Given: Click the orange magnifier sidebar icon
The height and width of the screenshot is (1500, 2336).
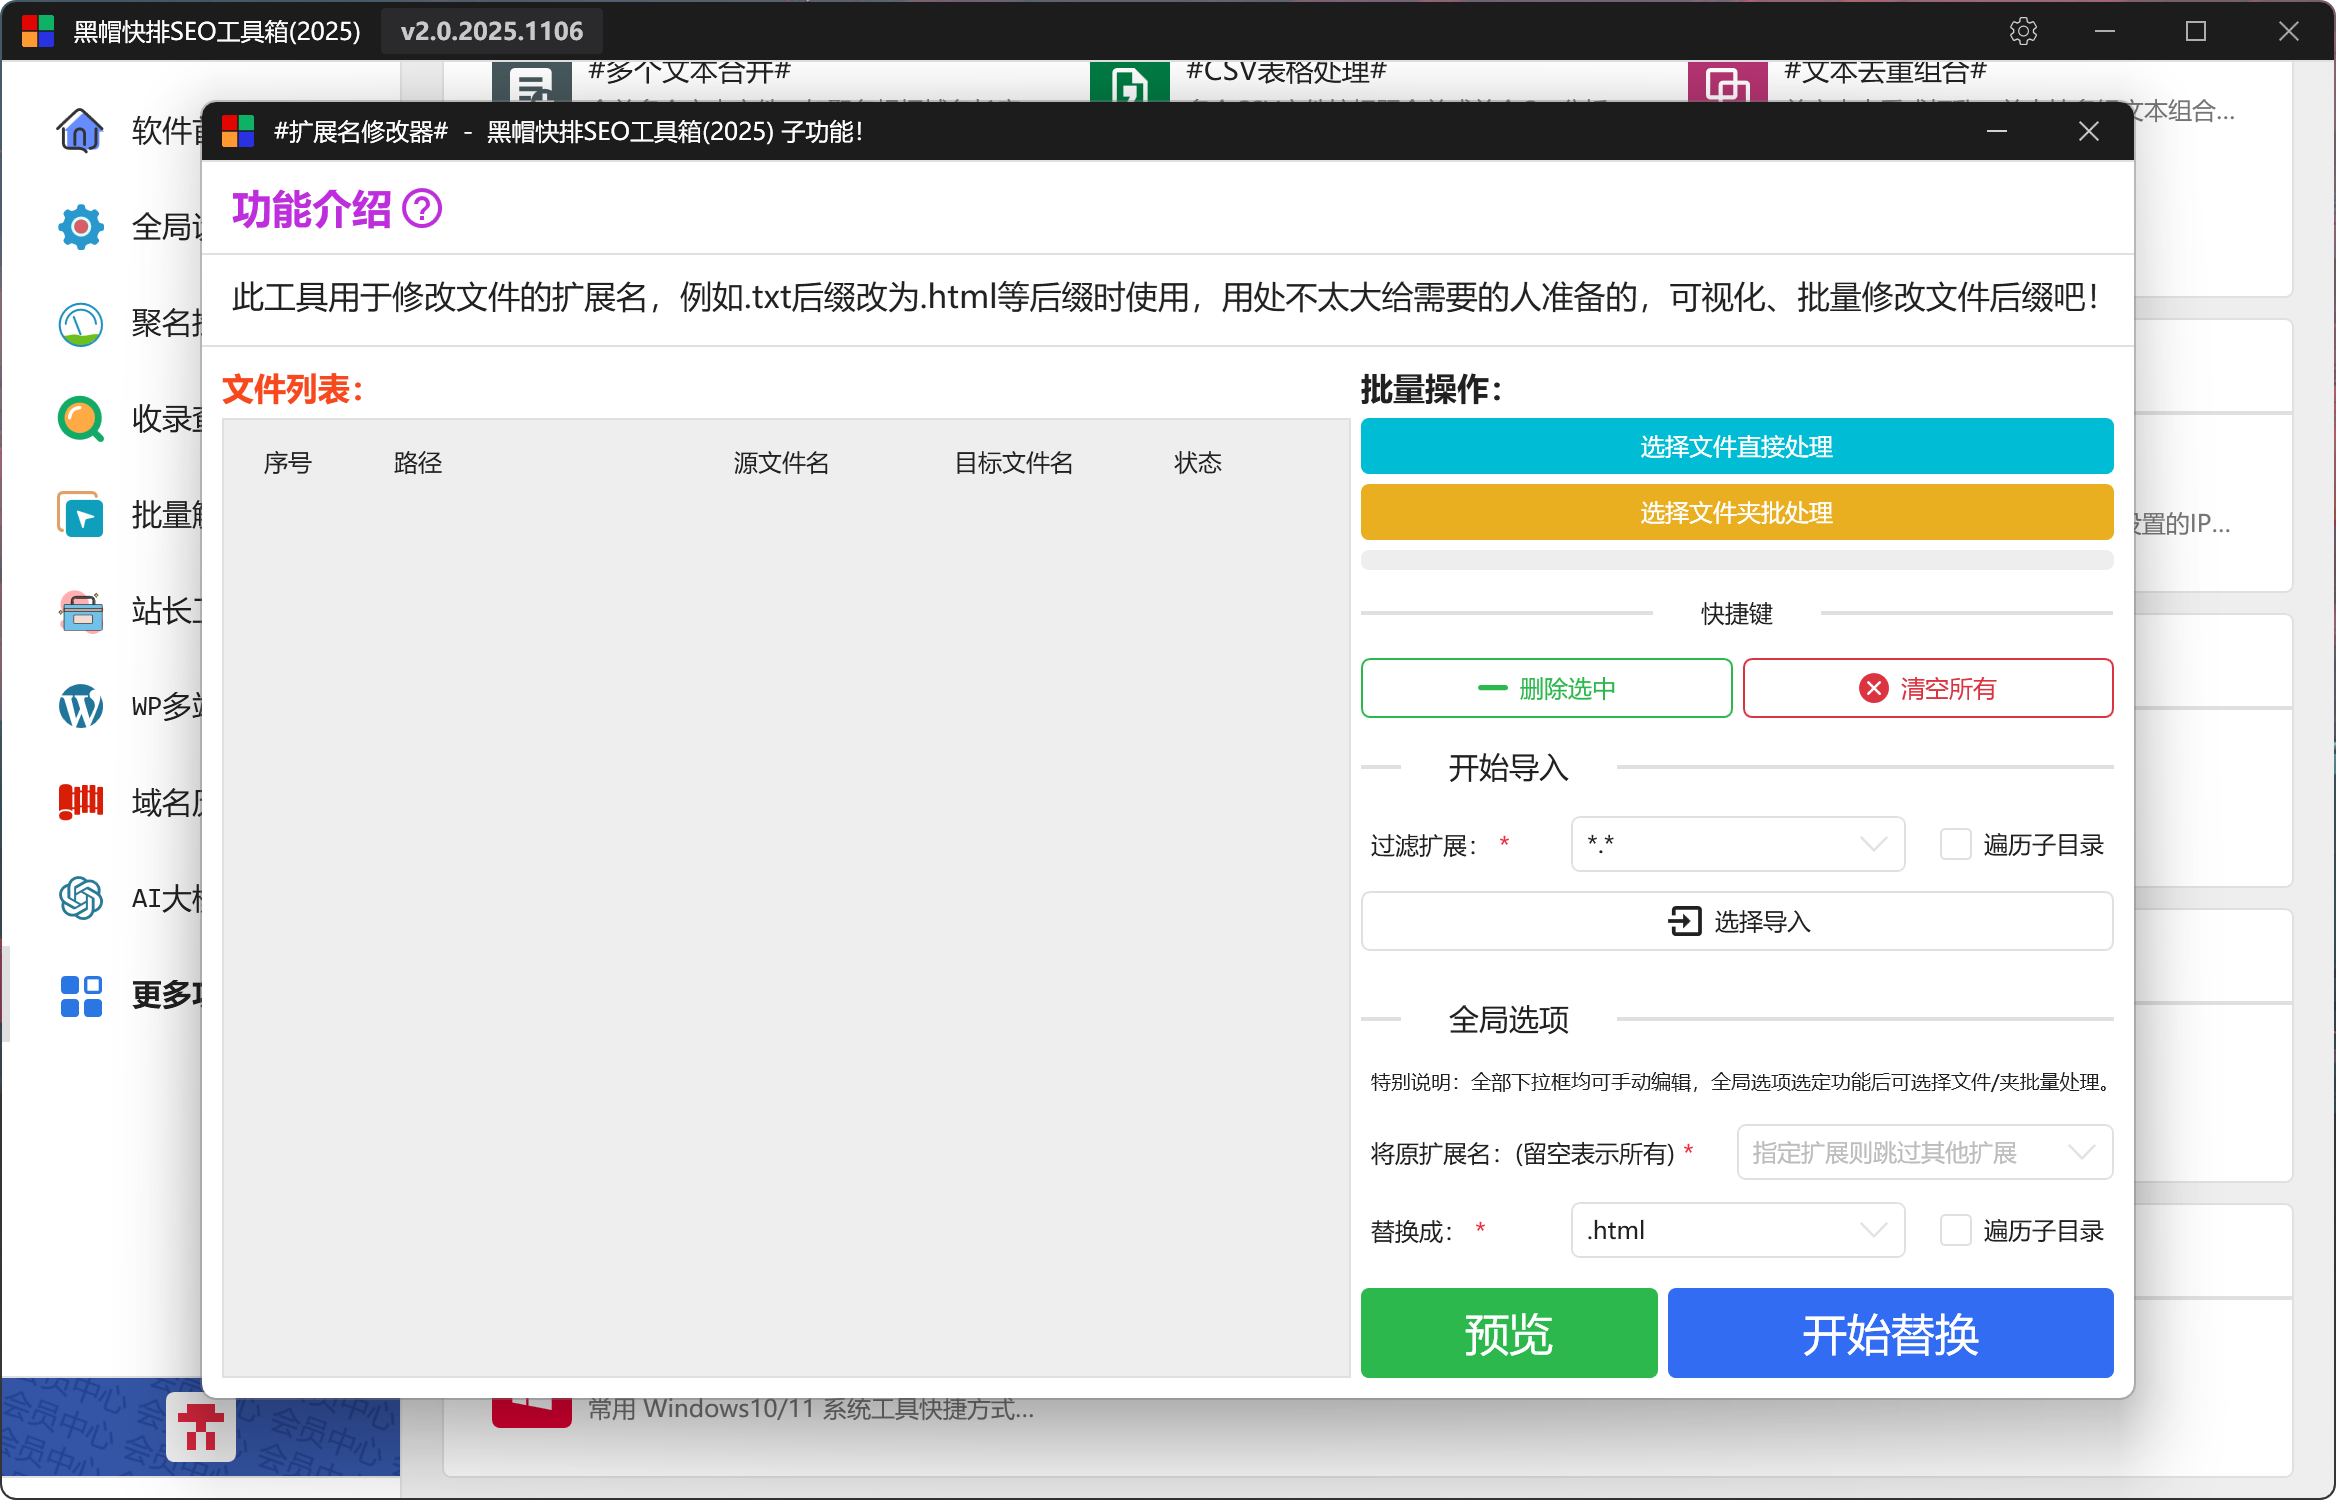Looking at the screenshot, I should coord(80,419).
